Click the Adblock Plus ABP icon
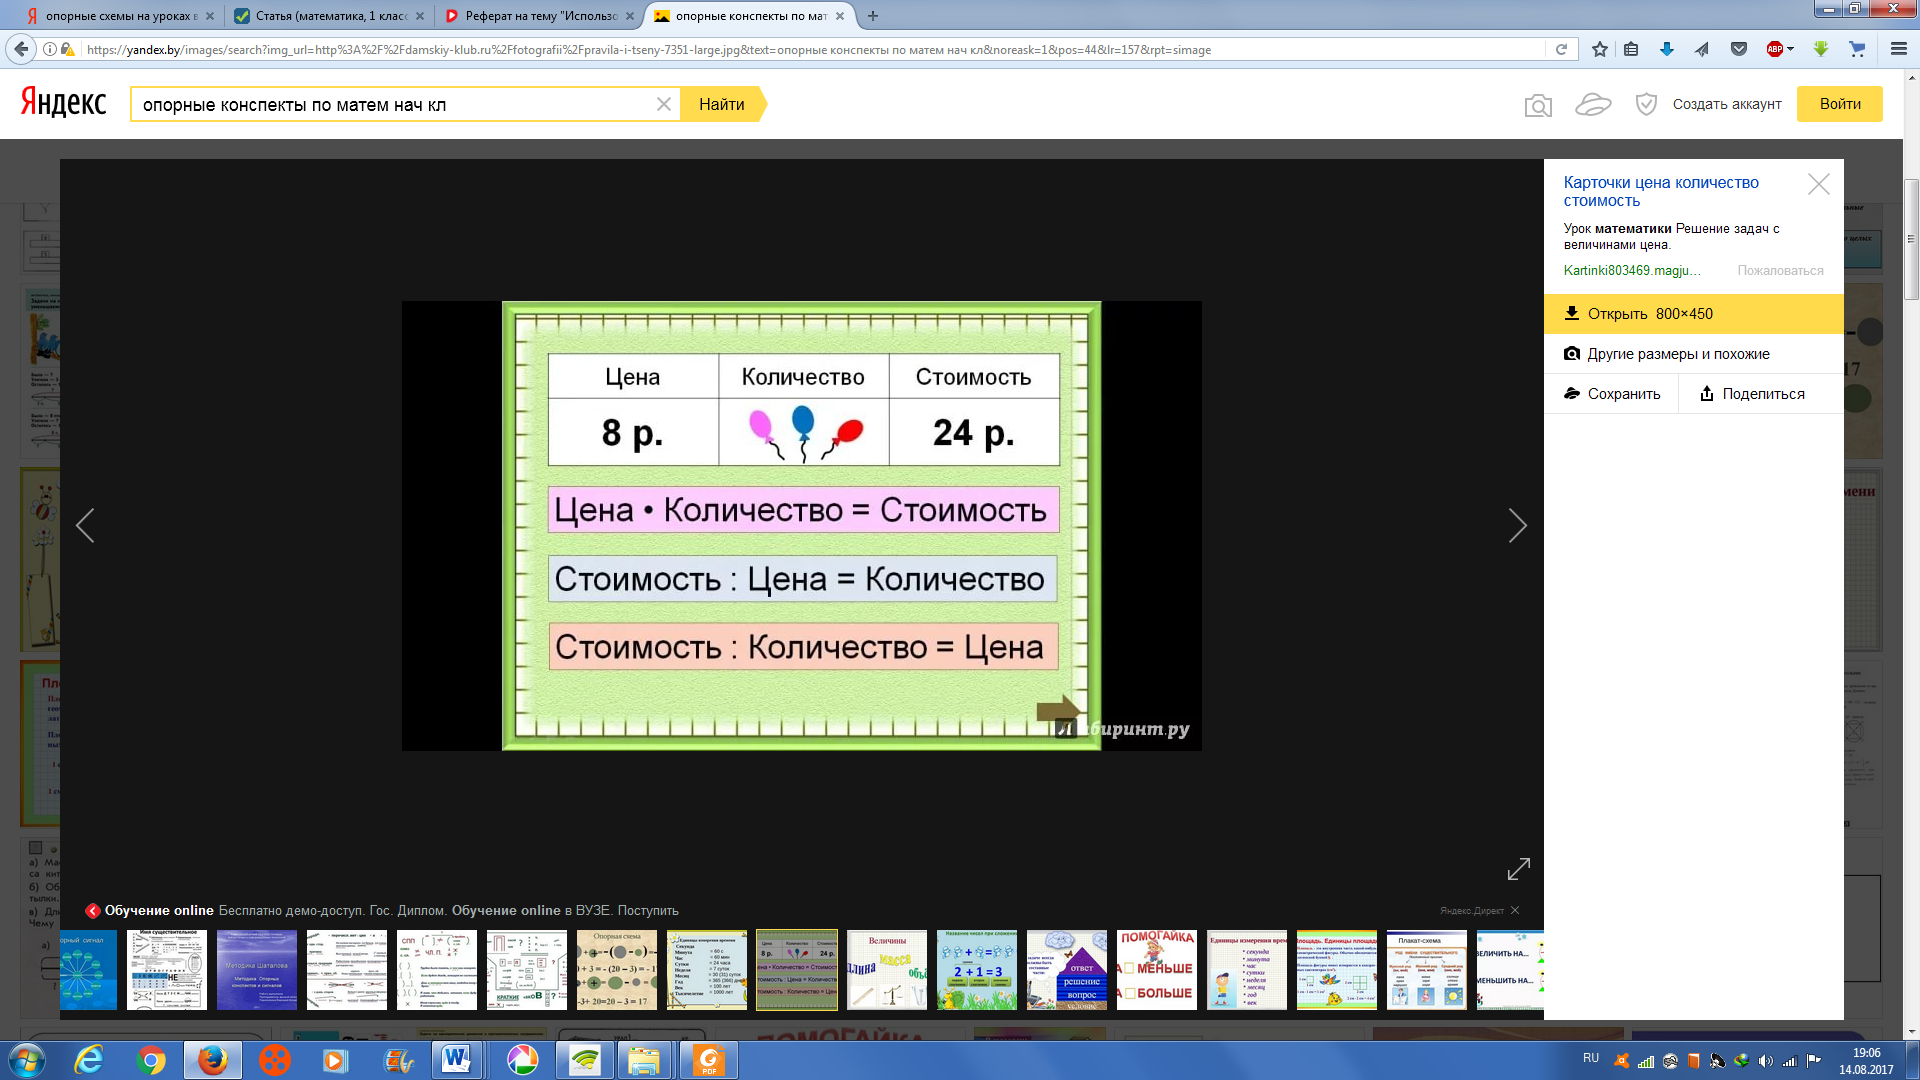Viewport: 1920px width, 1080px height. tap(1774, 49)
